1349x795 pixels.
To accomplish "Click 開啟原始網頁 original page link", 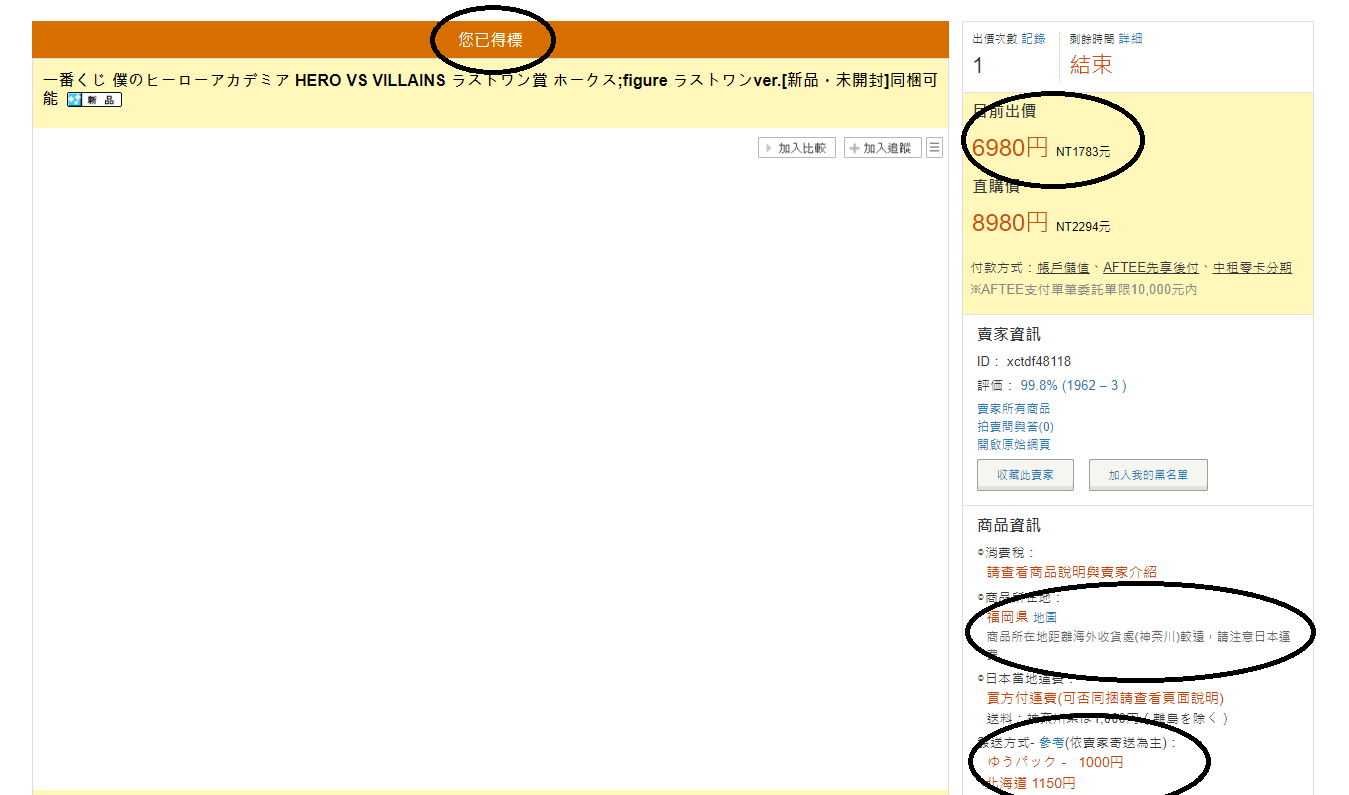I will coord(1013,444).
